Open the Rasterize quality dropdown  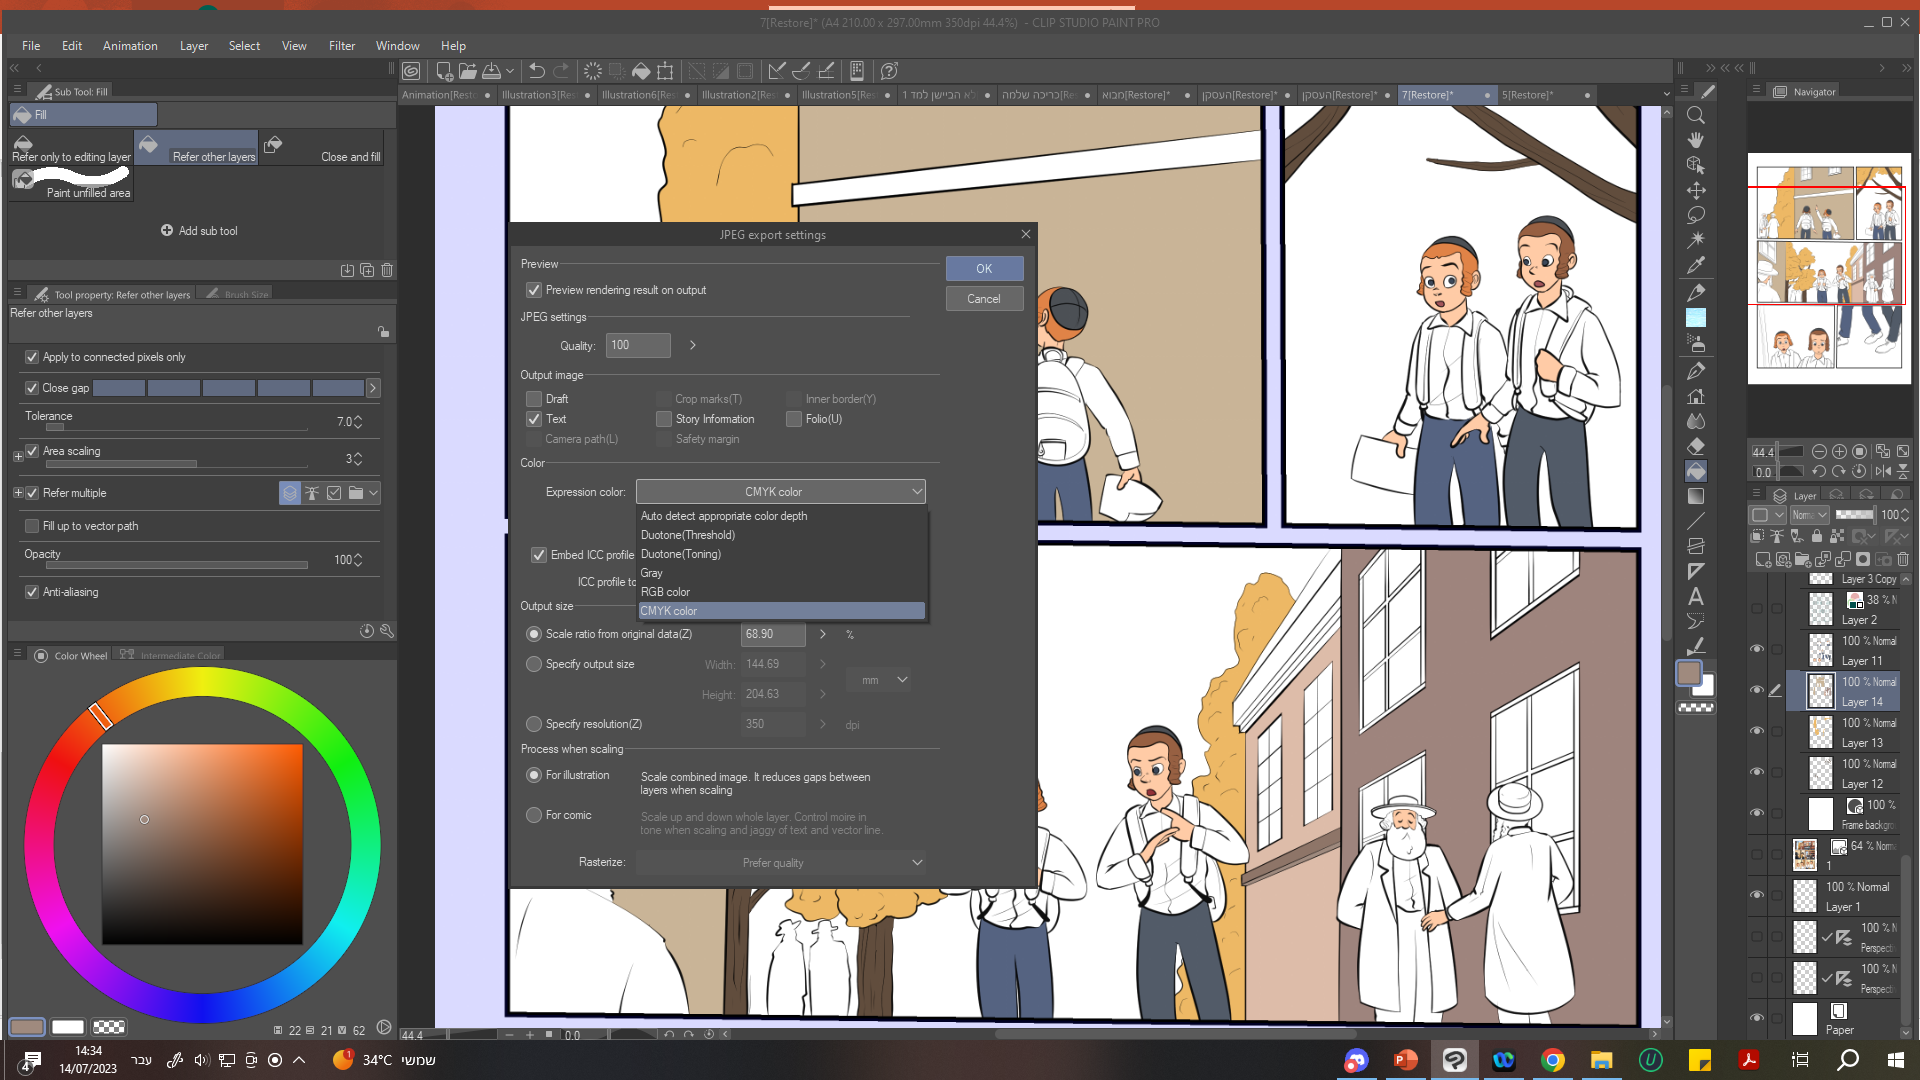tap(780, 863)
